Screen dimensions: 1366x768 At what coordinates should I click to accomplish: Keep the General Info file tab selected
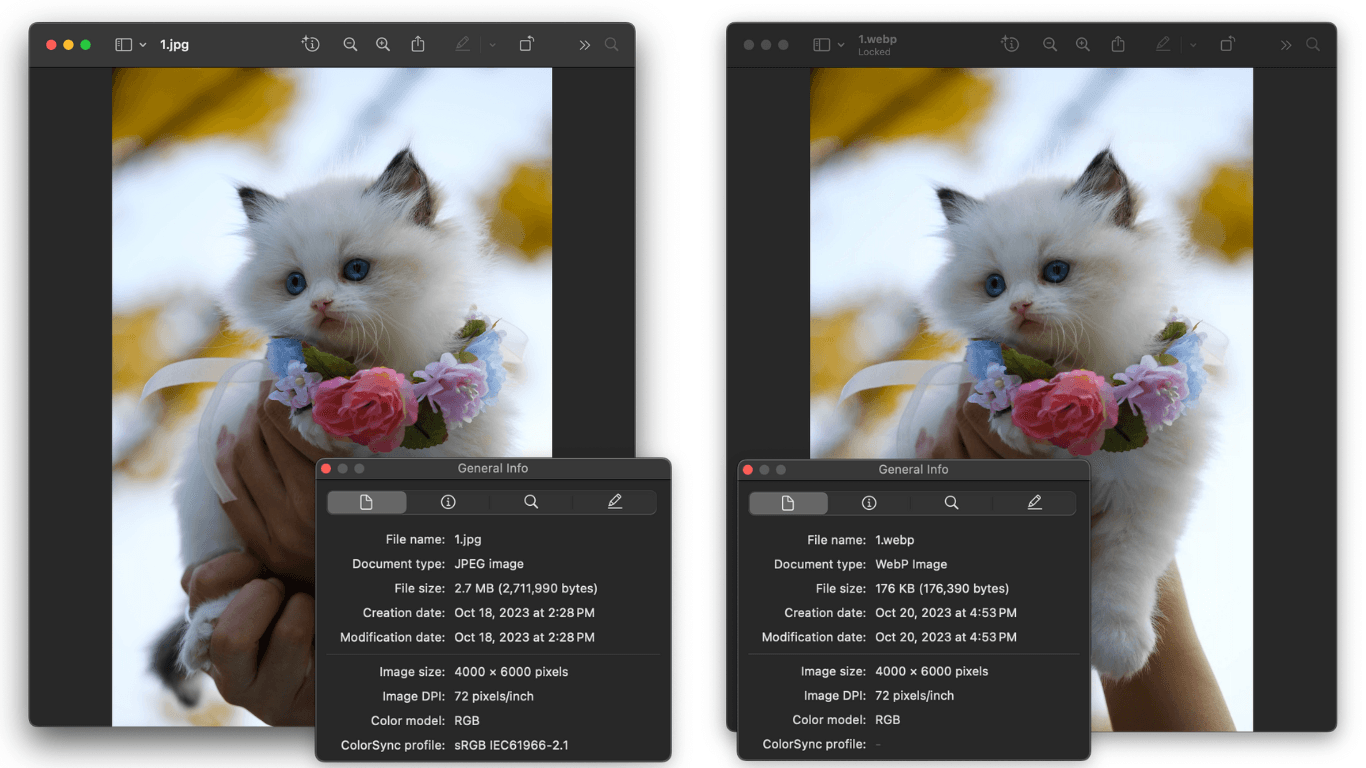(x=366, y=501)
